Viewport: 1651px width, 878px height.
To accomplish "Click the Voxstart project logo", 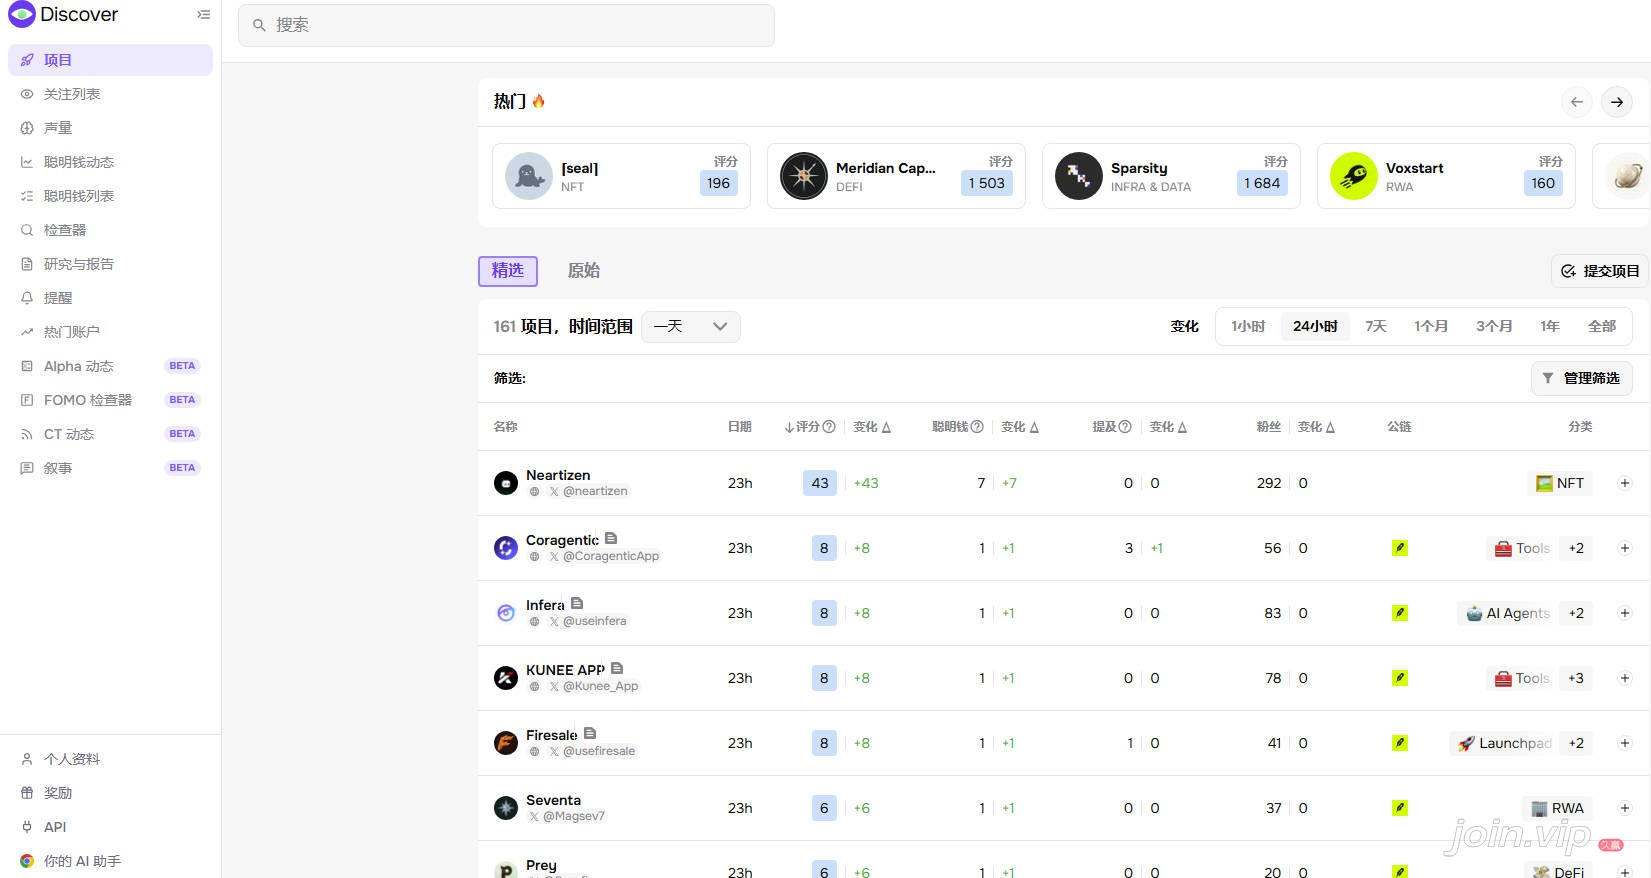I will (x=1354, y=176).
